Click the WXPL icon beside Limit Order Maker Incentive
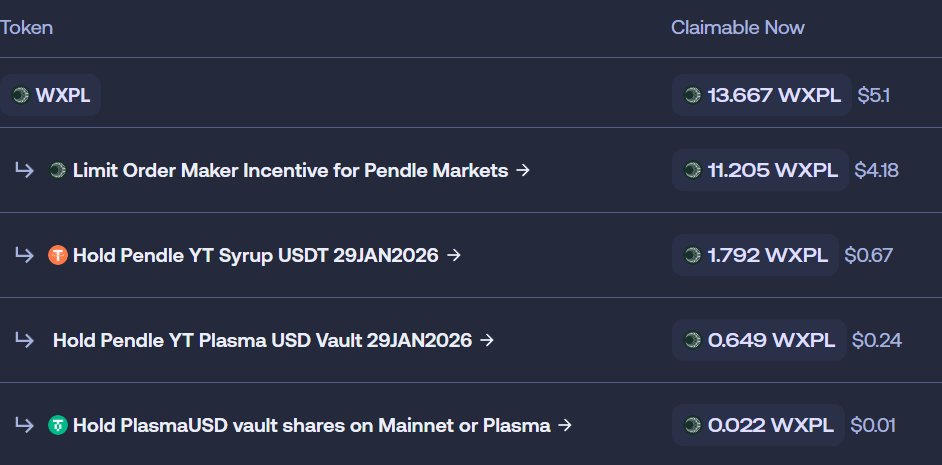Image resolution: width=942 pixels, height=465 pixels. coord(58,170)
